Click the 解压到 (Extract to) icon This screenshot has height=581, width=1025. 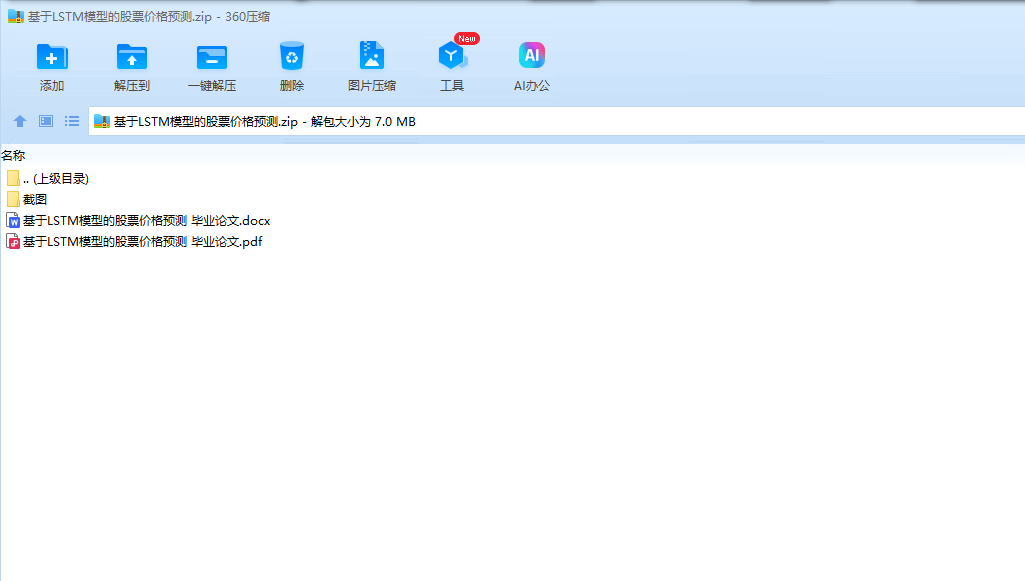click(131, 57)
